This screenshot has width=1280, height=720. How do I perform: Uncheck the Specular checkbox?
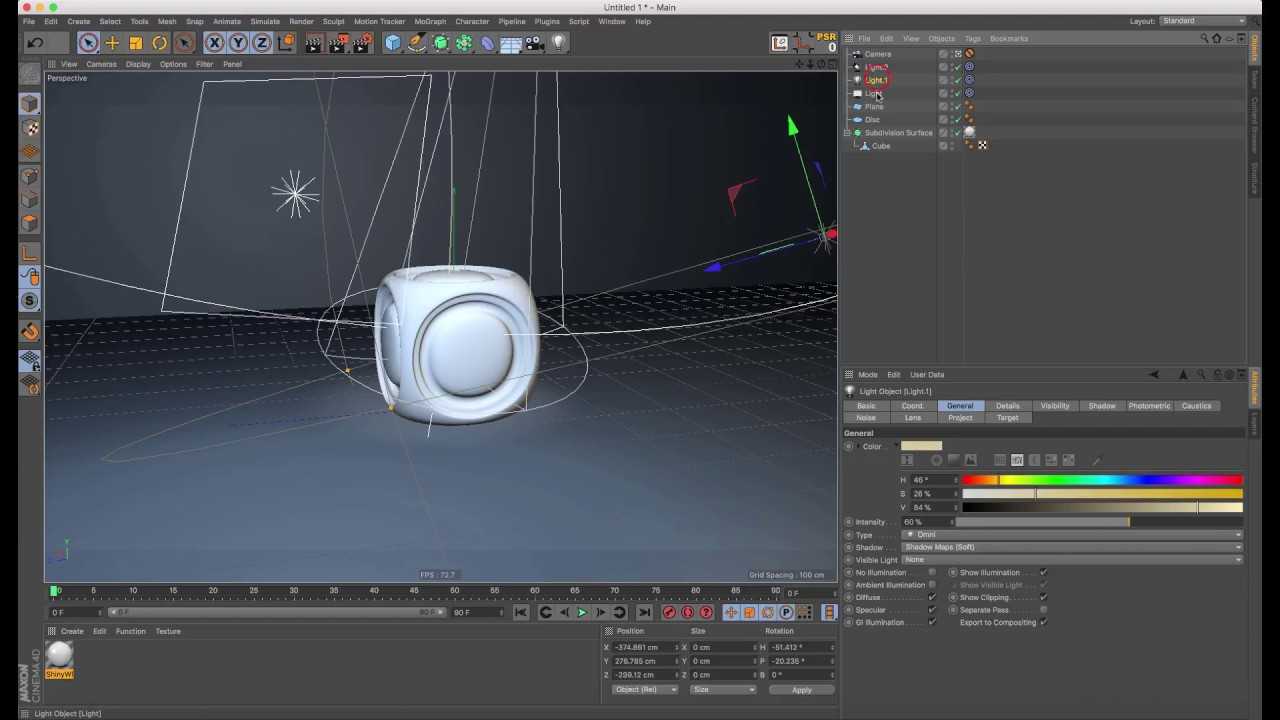(x=932, y=610)
